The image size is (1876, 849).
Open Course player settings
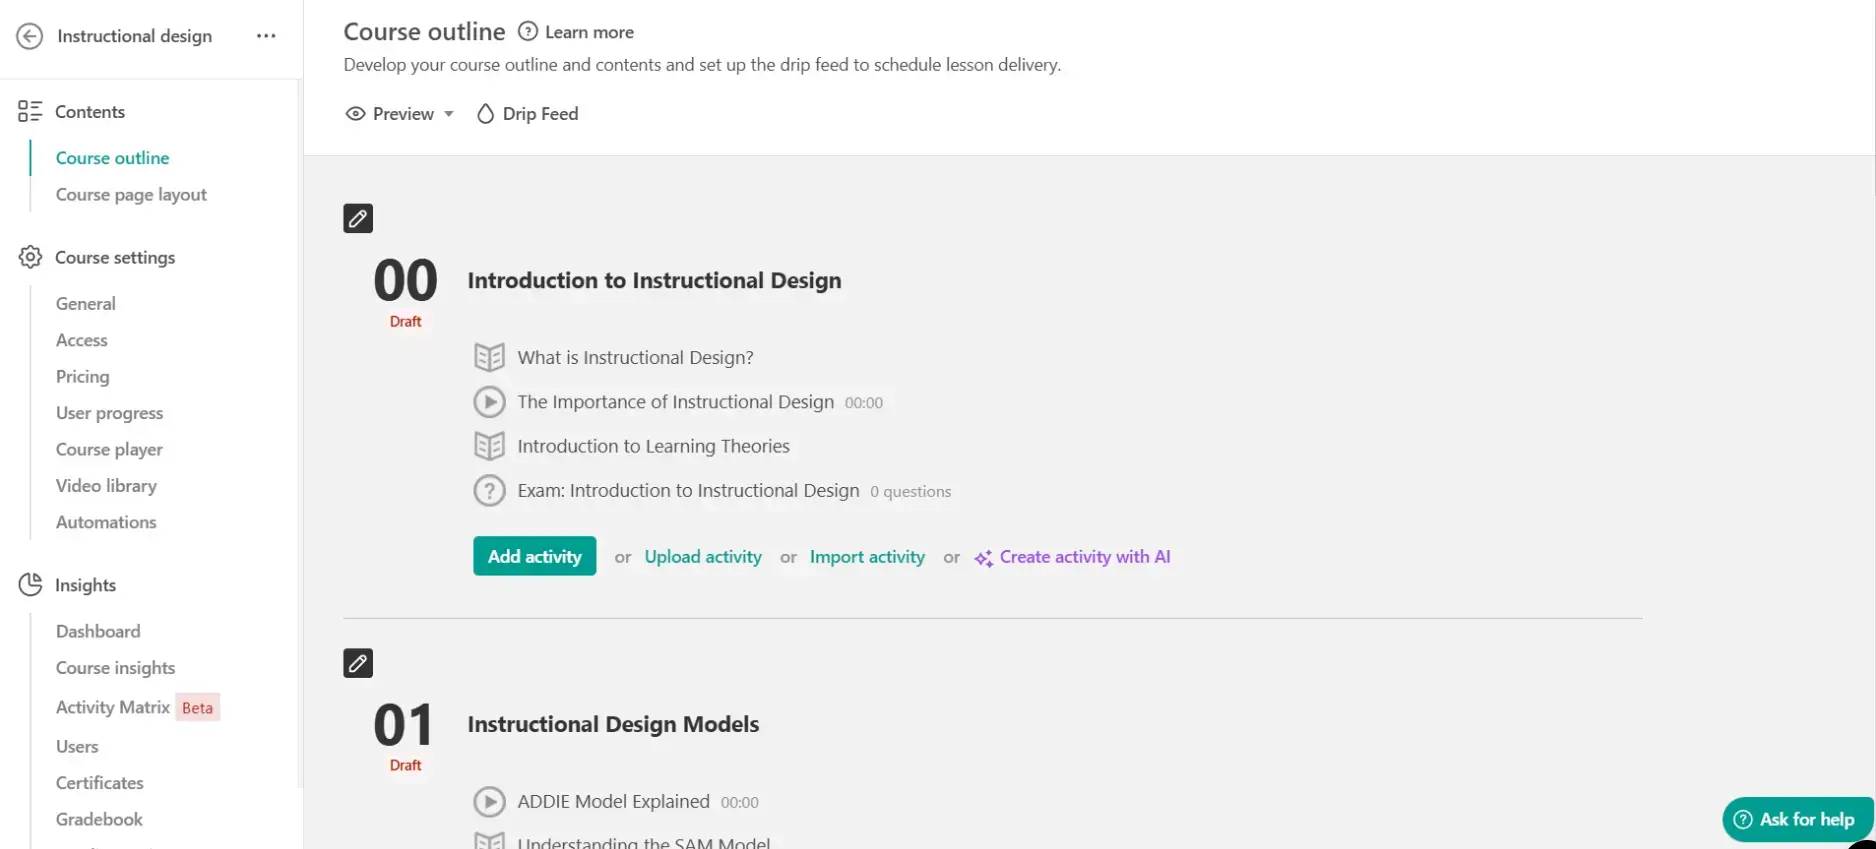109,449
